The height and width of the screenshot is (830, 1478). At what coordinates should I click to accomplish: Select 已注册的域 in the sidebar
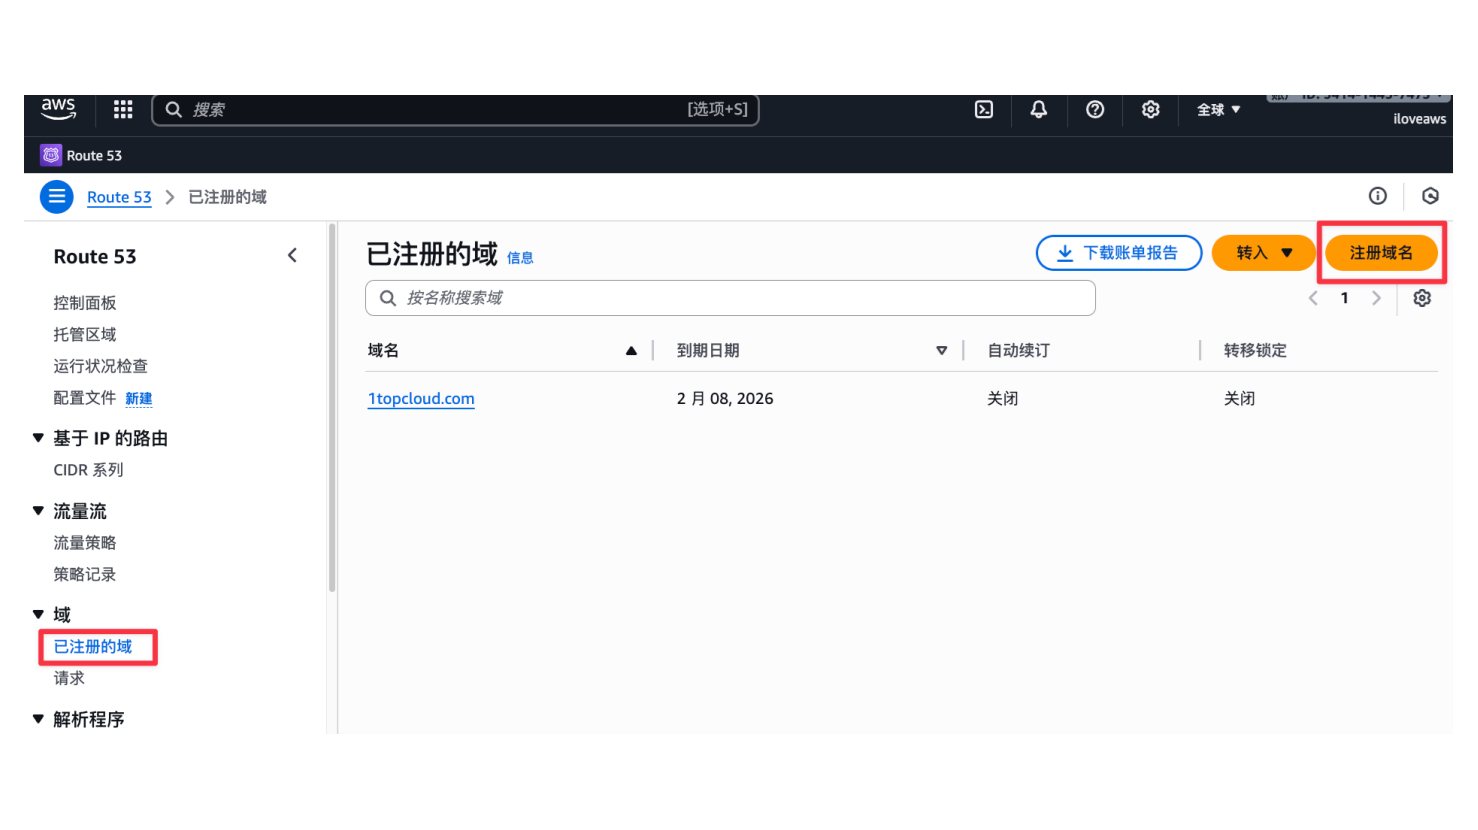click(93, 647)
